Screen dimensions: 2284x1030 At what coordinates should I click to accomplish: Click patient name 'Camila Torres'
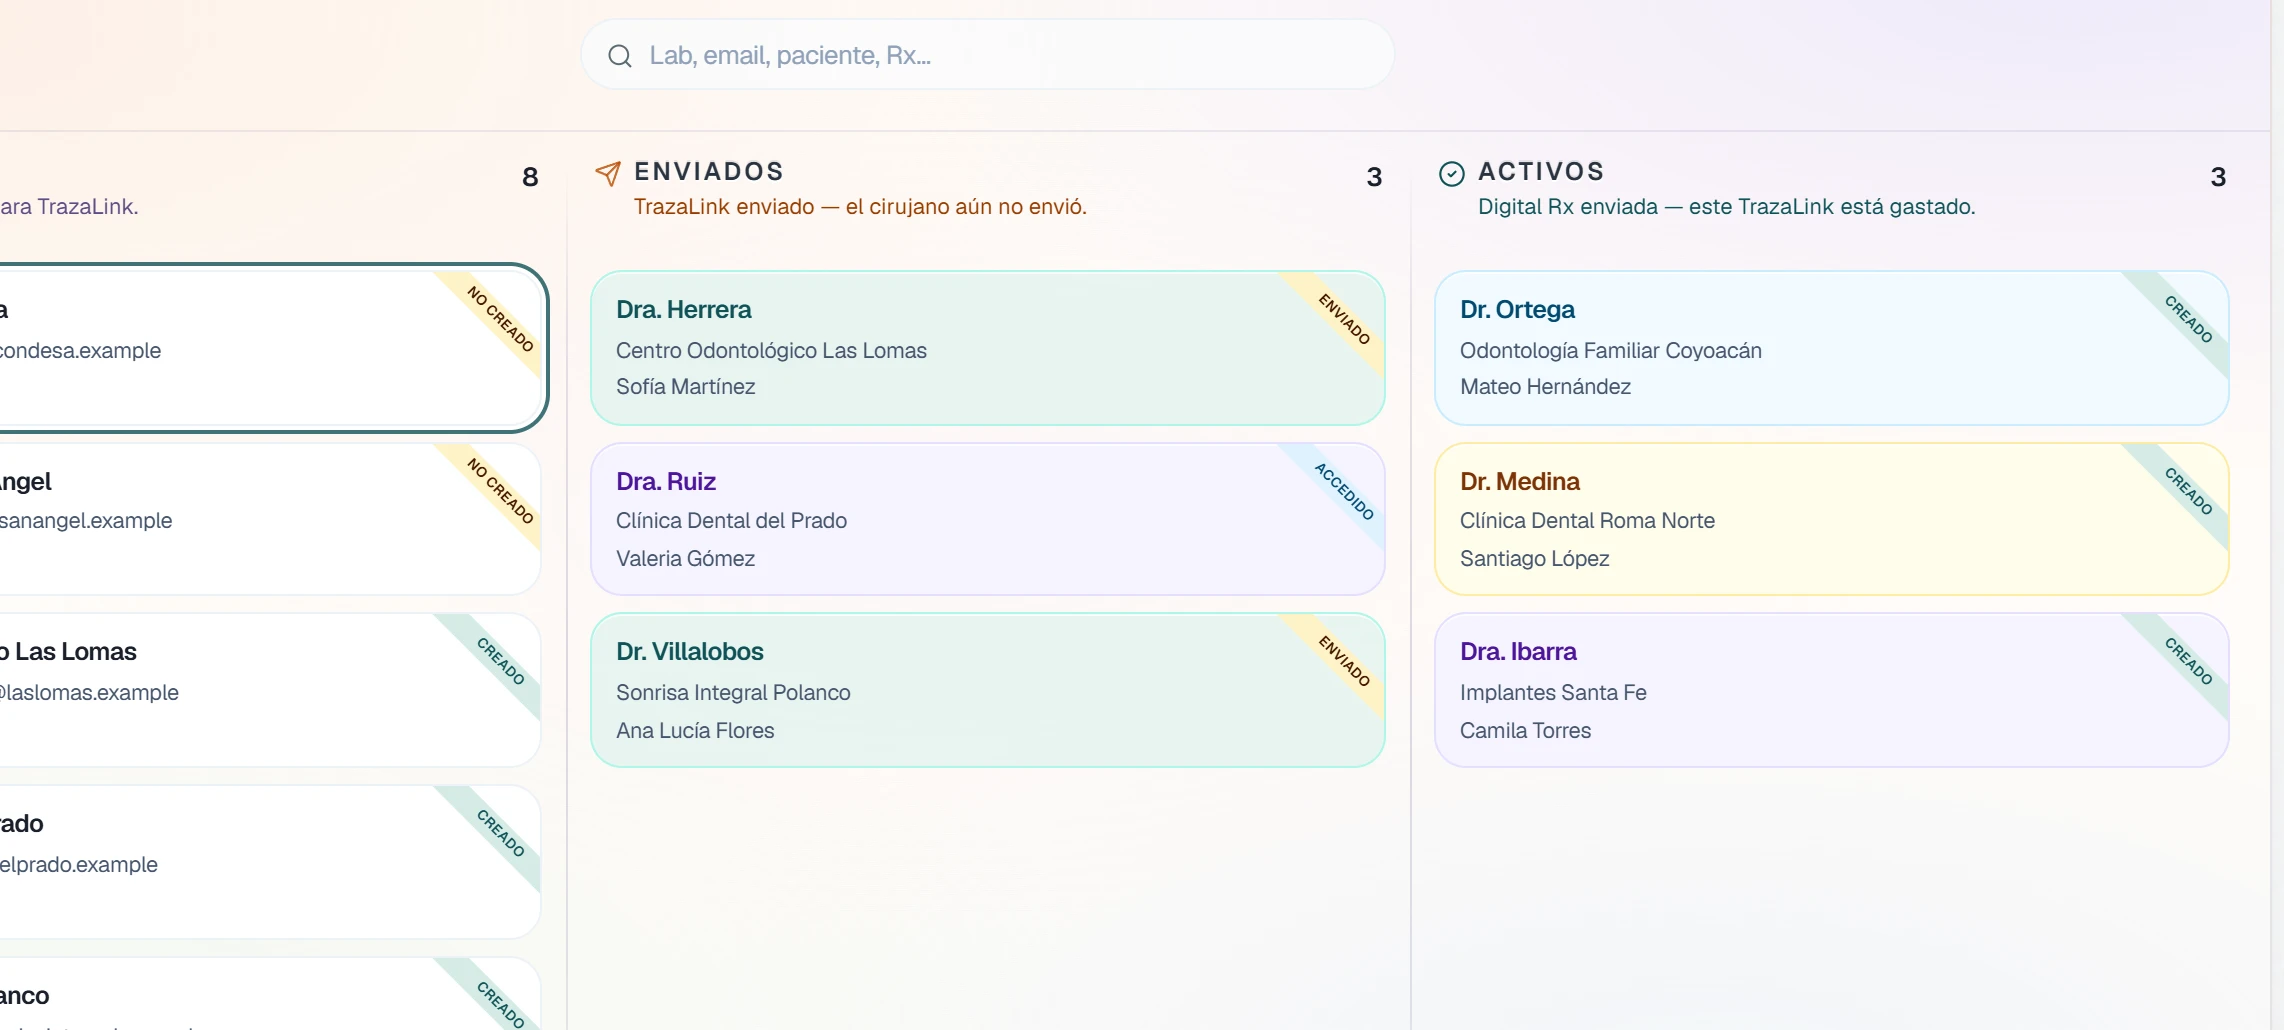[x=1525, y=730]
